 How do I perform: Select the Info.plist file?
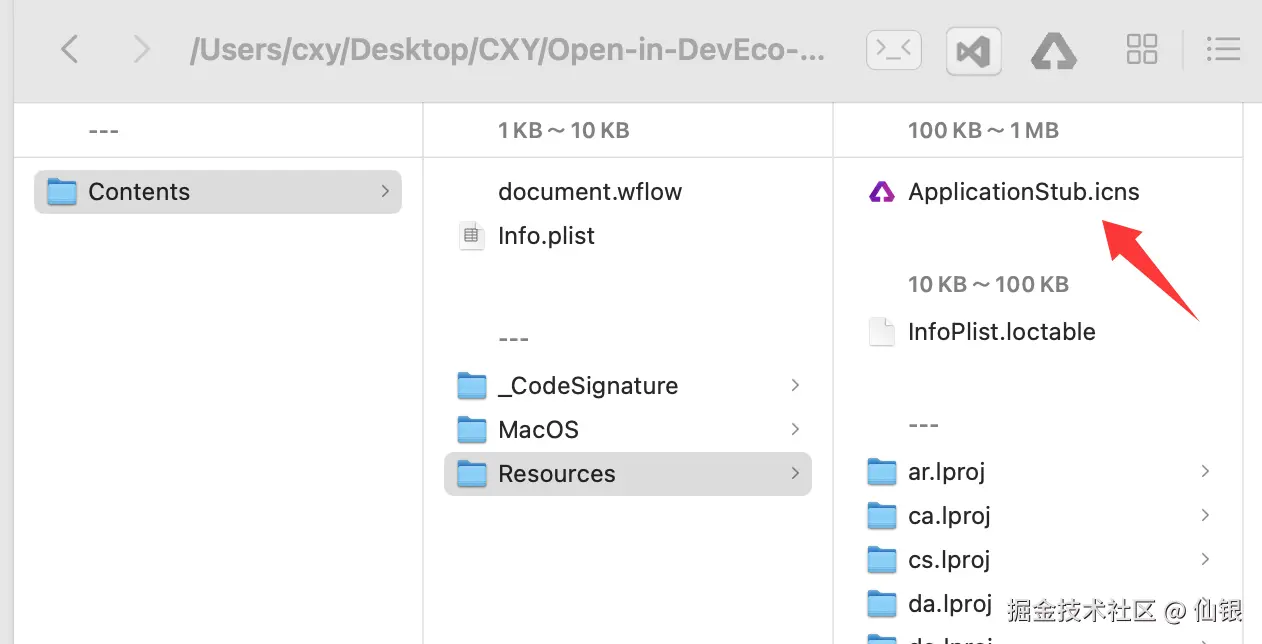546,236
